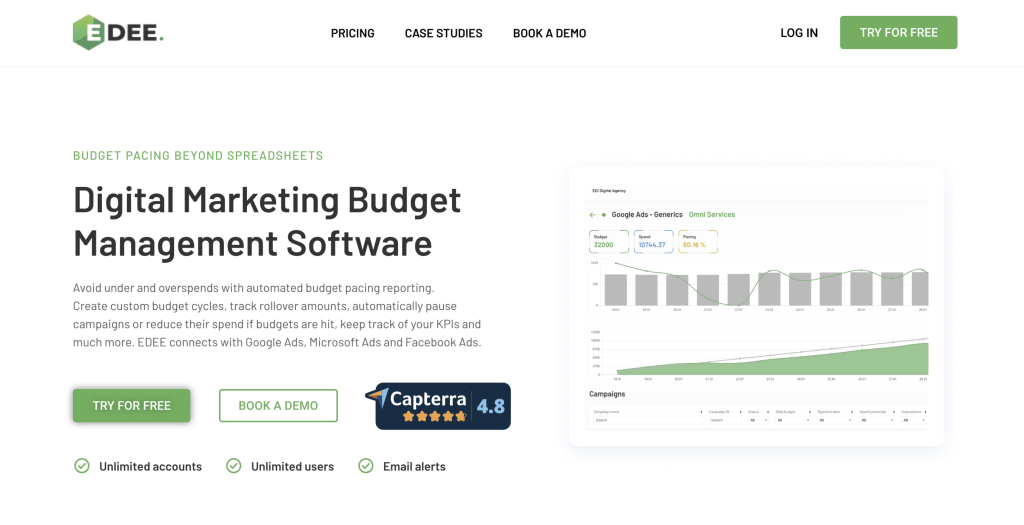Click the checkmark icon beside Unlimited accounts
The height and width of the screenshot is (525, 1024).
tap(82, 466)
